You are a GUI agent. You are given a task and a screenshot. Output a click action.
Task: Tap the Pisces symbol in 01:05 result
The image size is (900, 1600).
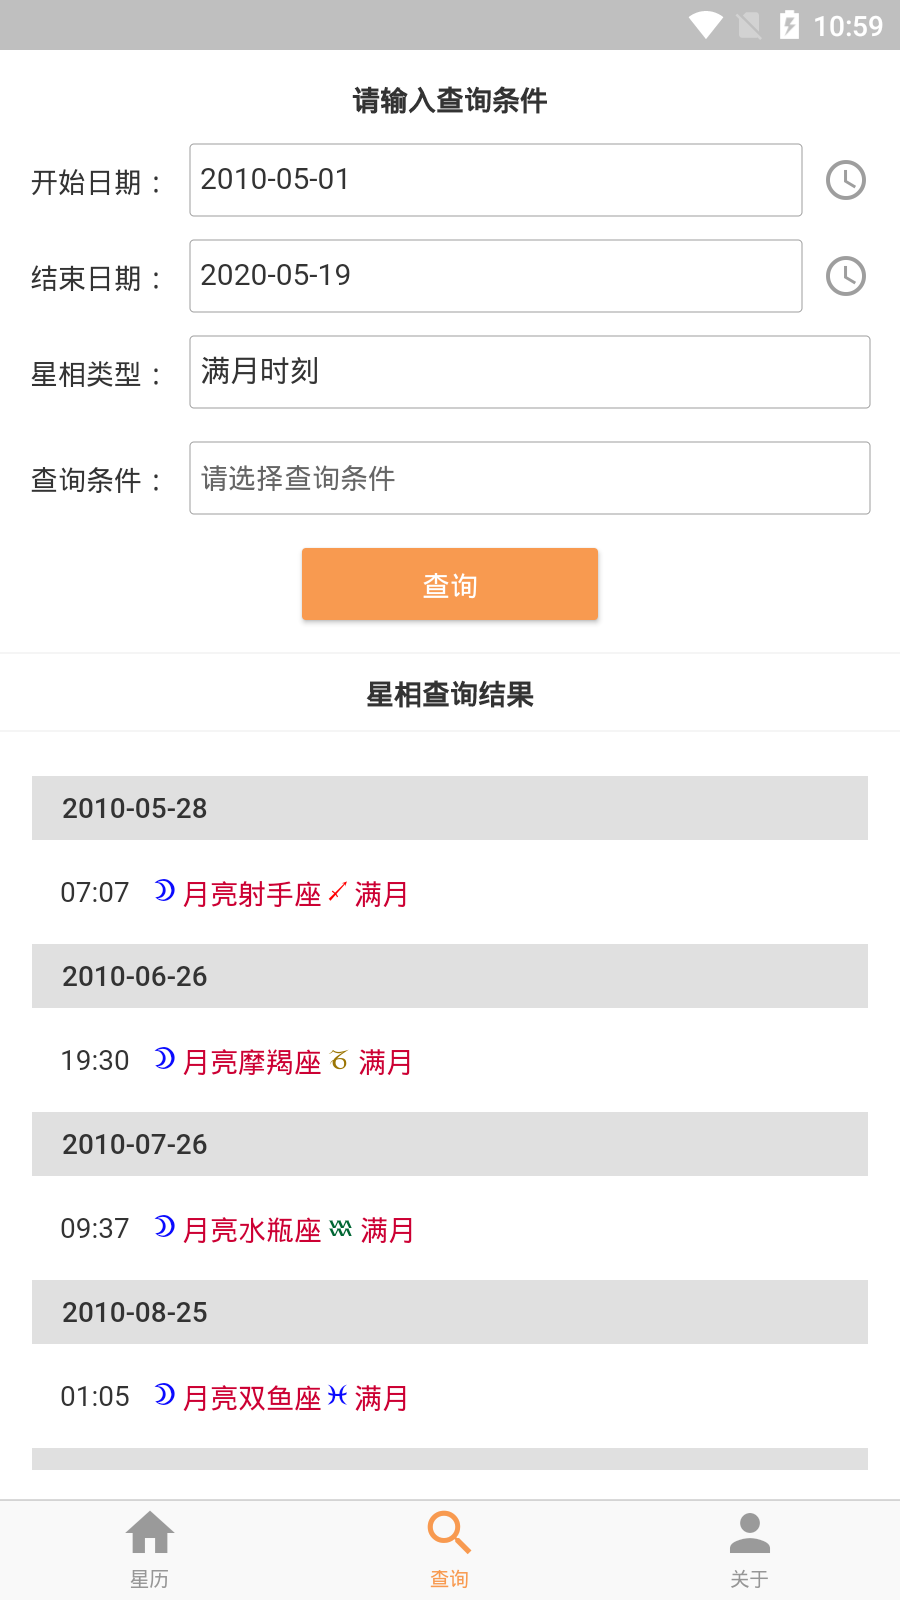coord(338,1395)
